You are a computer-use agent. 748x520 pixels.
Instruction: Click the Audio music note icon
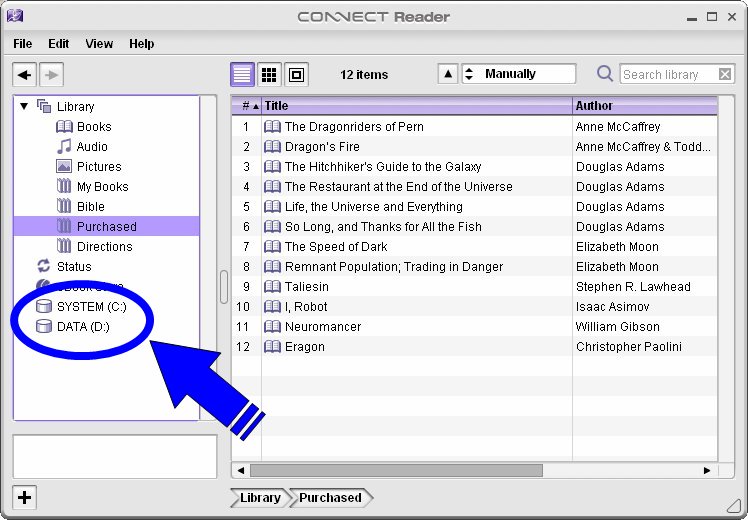pyautogui.click(x=64, y=146)
